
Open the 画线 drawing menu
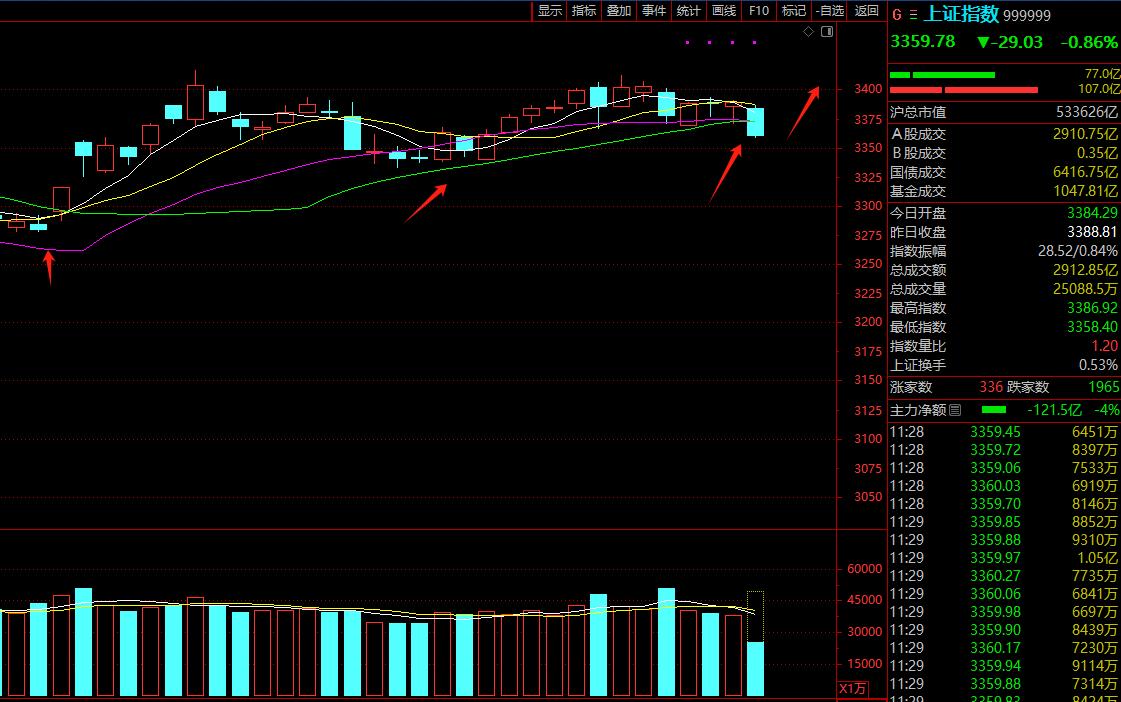724,11
